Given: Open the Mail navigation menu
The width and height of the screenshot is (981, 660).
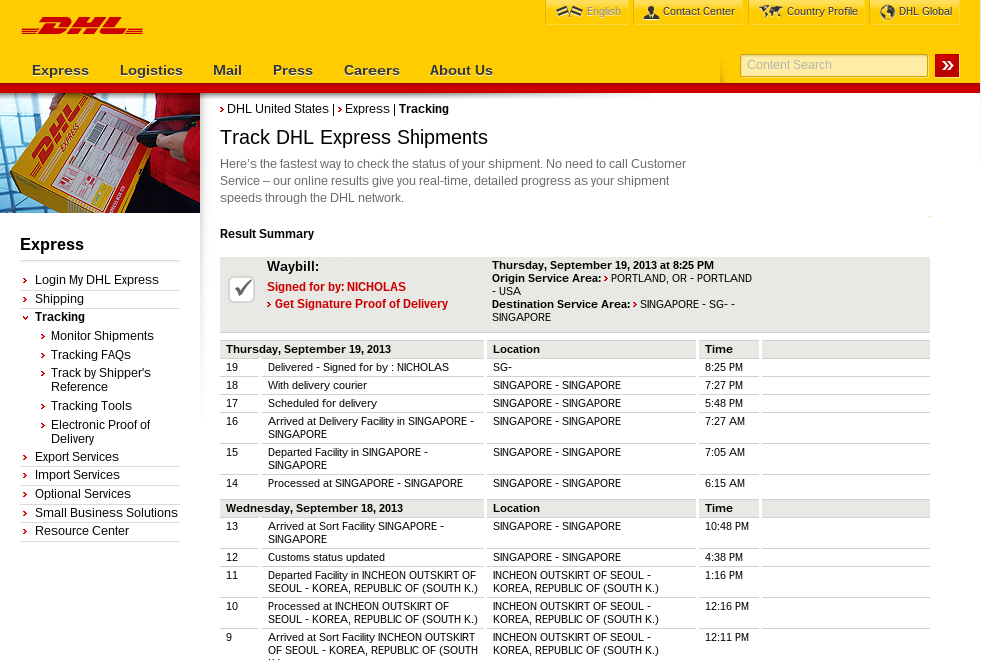Looking at the screenshot, I should pyautogui.click(x=227, y=71).
